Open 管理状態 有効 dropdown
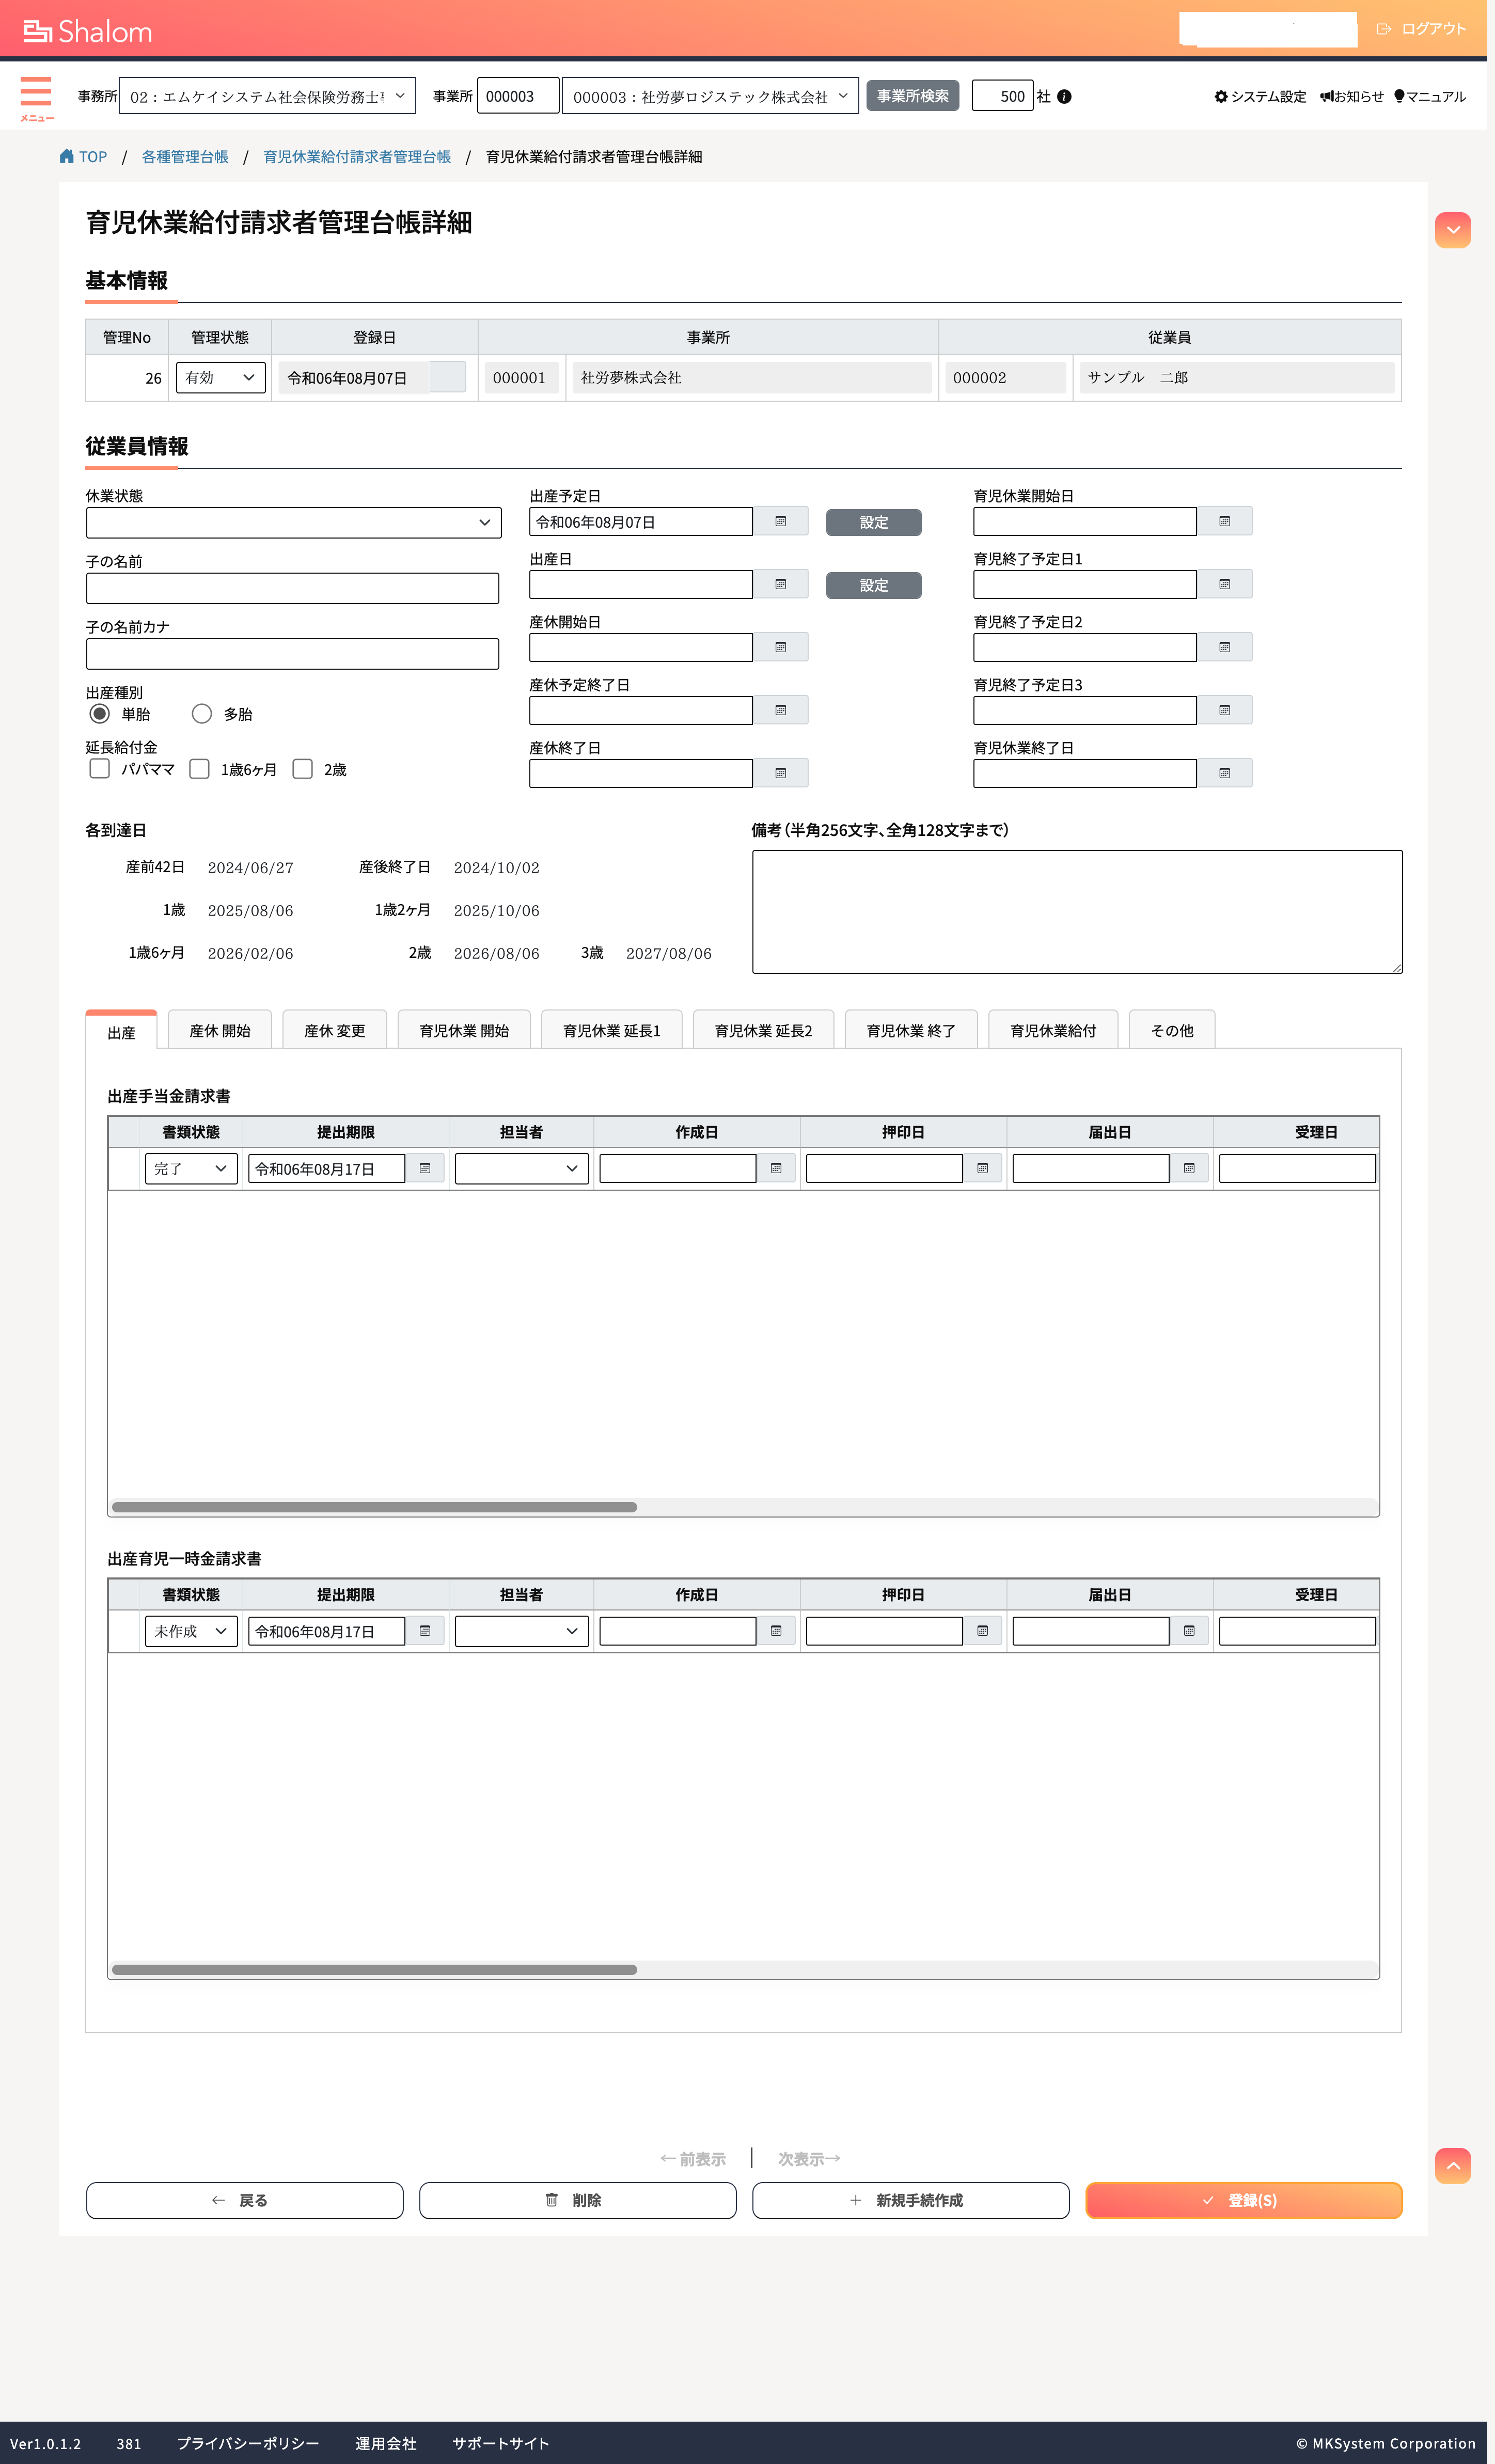The height and width of the screenshot is (2464, 1495). tap(221, 378)
